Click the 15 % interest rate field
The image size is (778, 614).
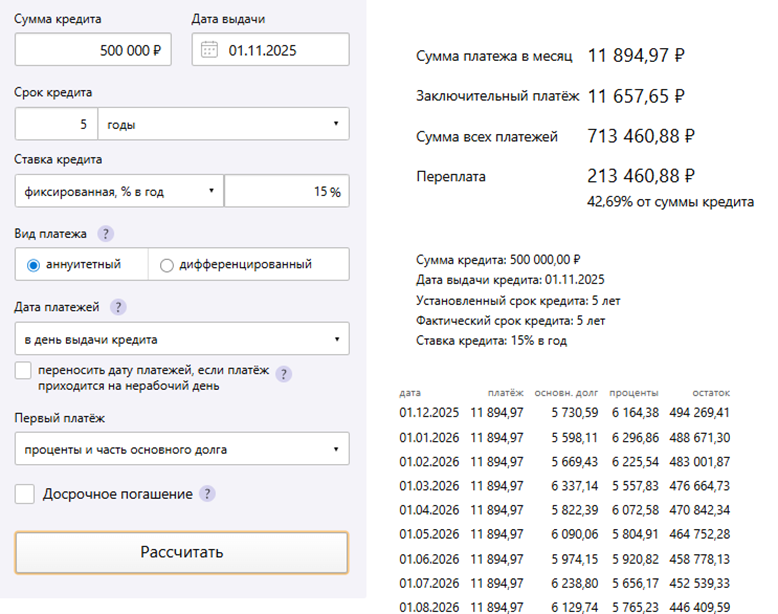click(286, 191)
